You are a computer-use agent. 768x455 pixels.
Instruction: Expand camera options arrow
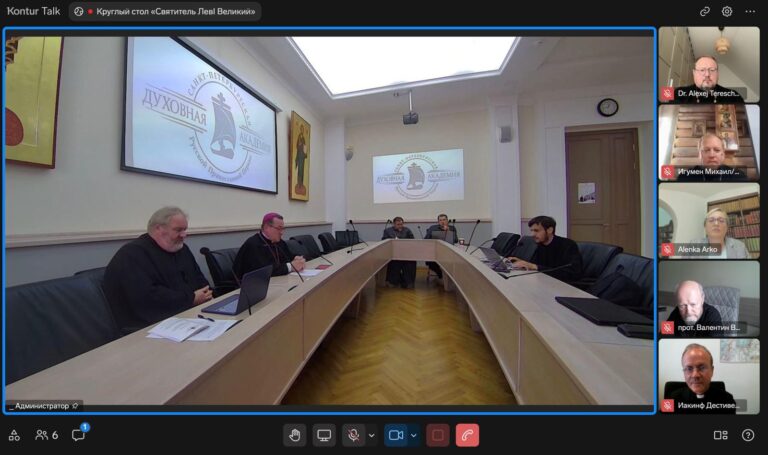[x=414, y=435]
